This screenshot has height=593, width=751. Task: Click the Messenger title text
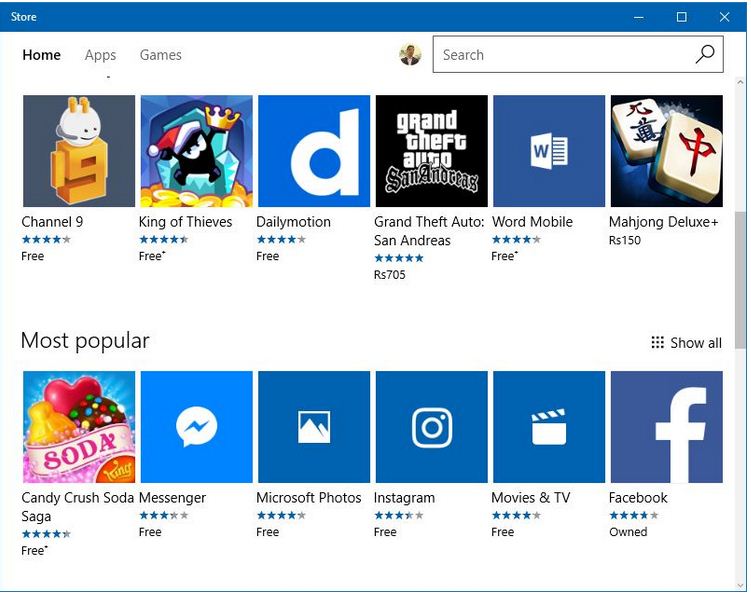[x=172, y=498]
